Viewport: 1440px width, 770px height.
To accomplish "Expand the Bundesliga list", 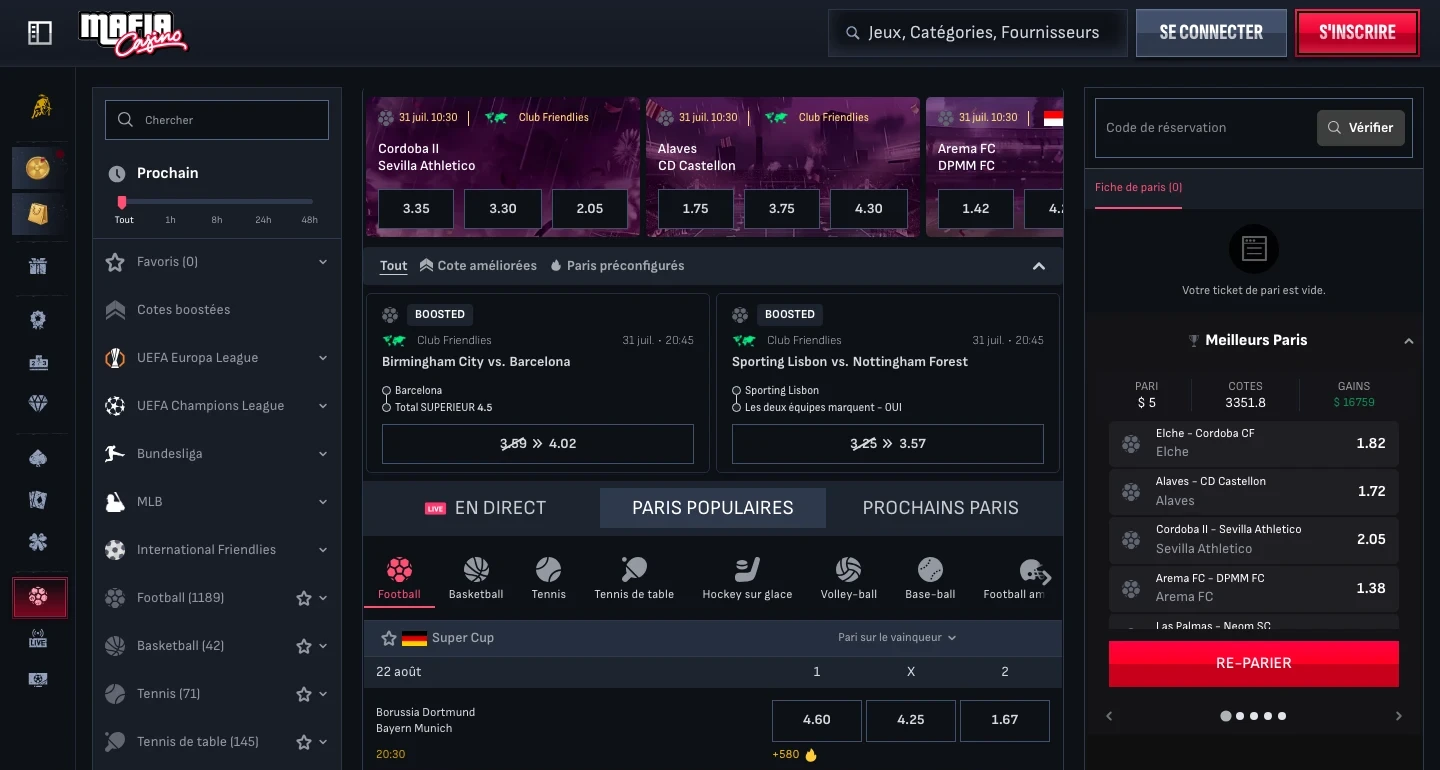I will tap(323, 454).
